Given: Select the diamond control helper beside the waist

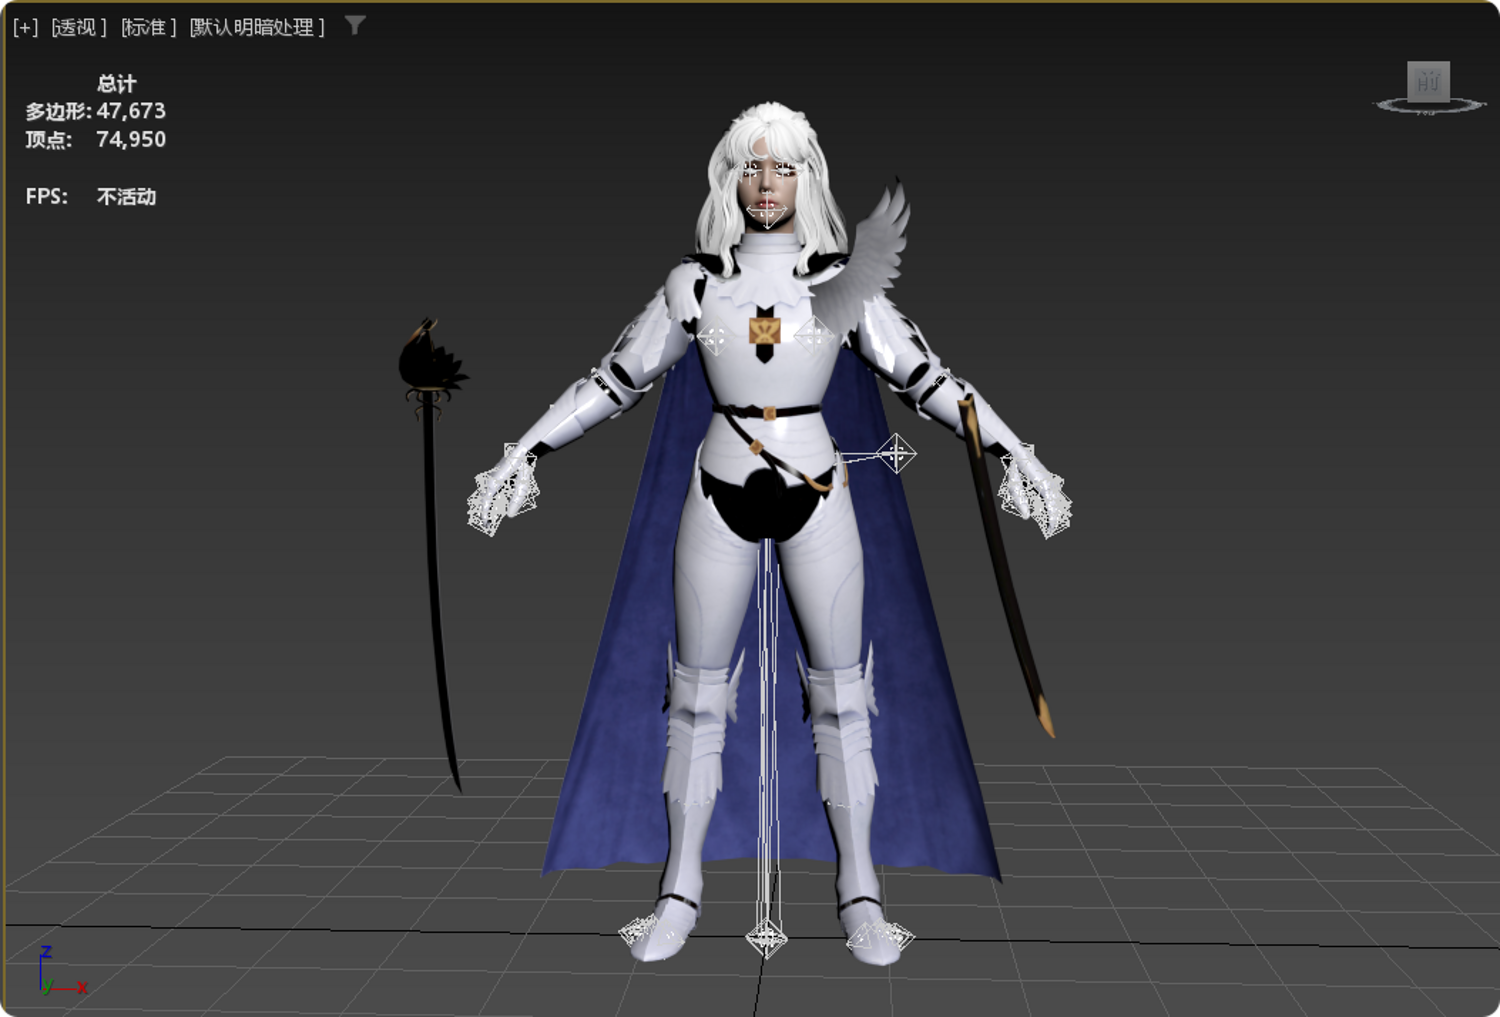Looking at the screenshot, I should coord(896,454).
